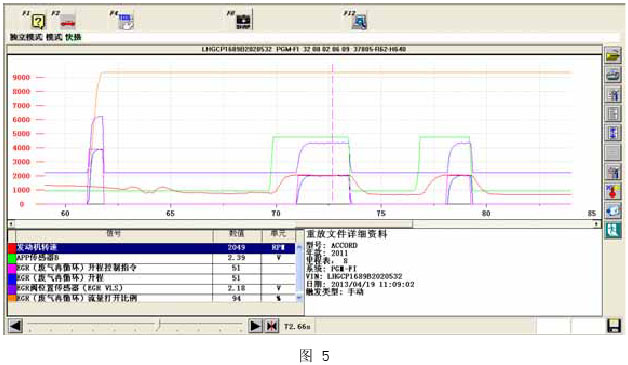This screenshot has width=628, height=365.
Task: Click the printer icon in right sidebar
Action: pyautogui.click(x=613, y=75)
